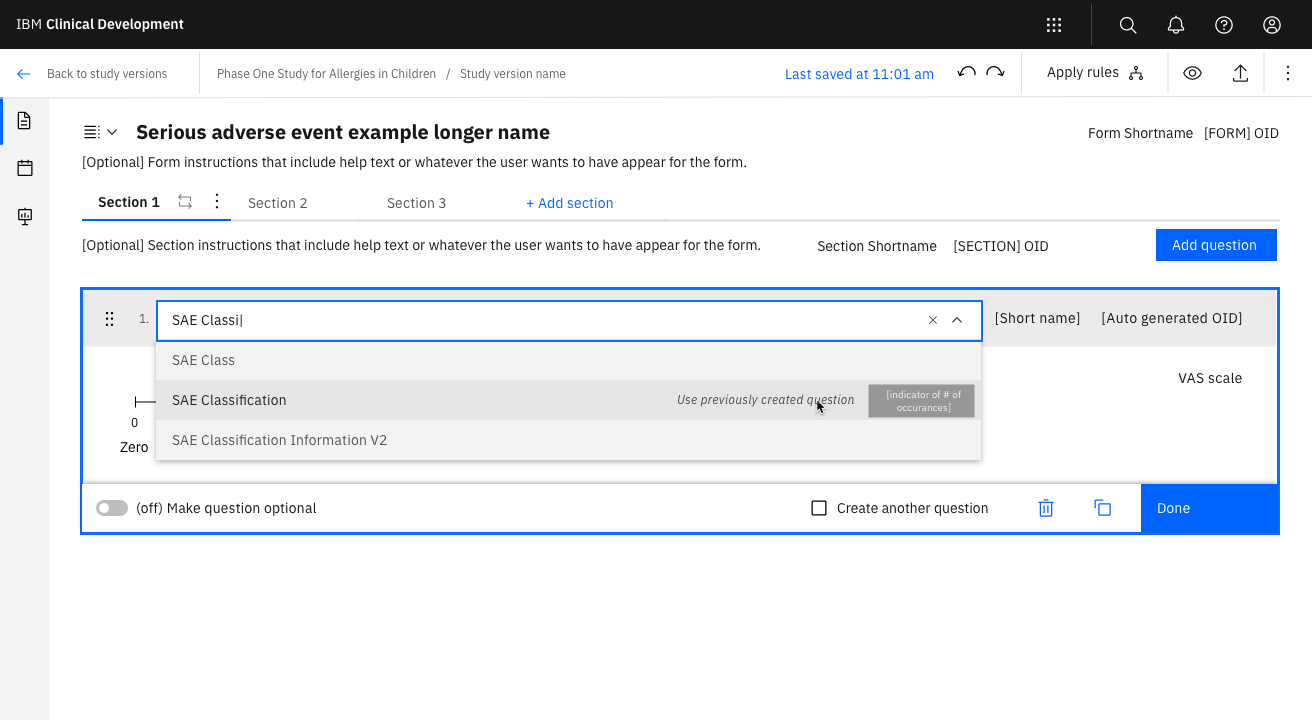Toggle Make question optional switch
Viewport: 1312px width, 720px height.
pos(112,508)
